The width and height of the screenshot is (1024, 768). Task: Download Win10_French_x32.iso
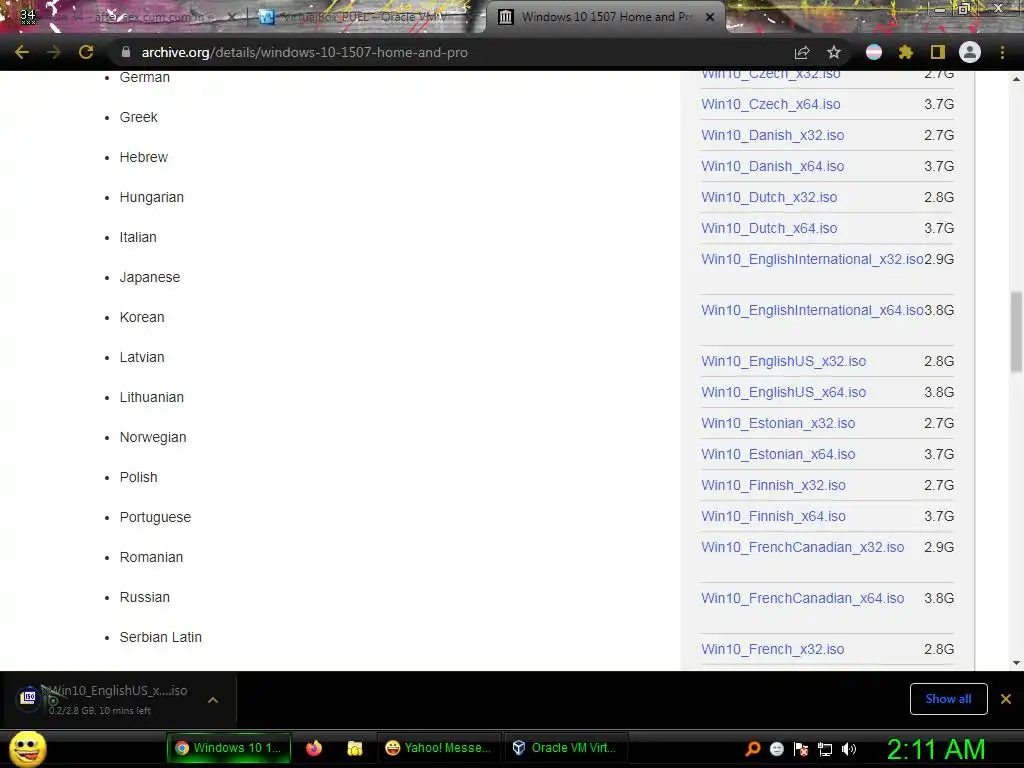coord(773,649)
